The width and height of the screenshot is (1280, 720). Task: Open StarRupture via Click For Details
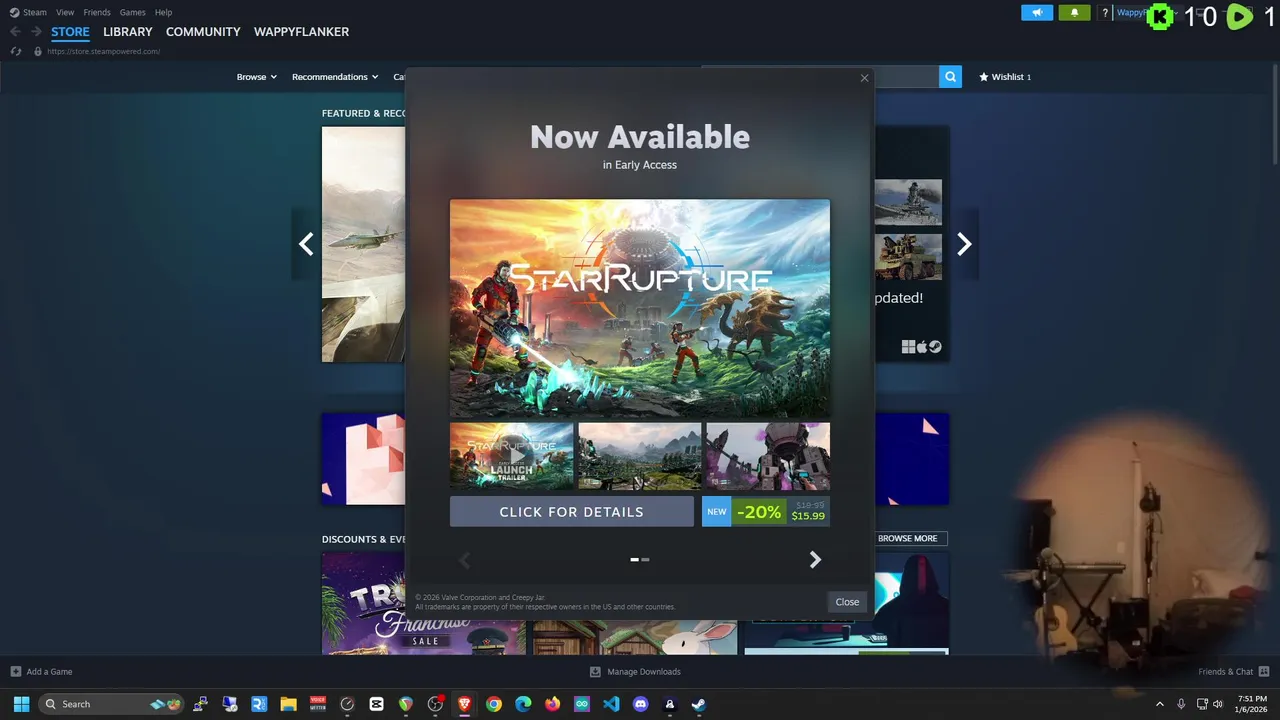[571, 511]
